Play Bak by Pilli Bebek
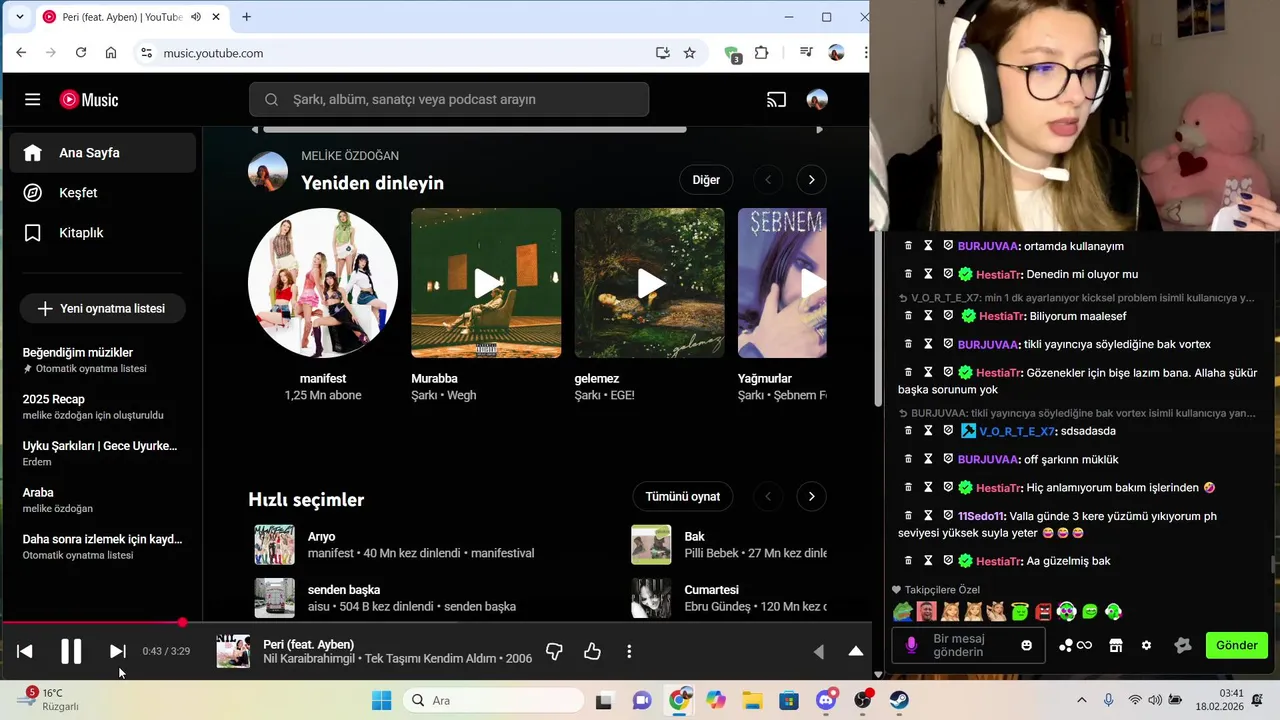 pos(651,545)
